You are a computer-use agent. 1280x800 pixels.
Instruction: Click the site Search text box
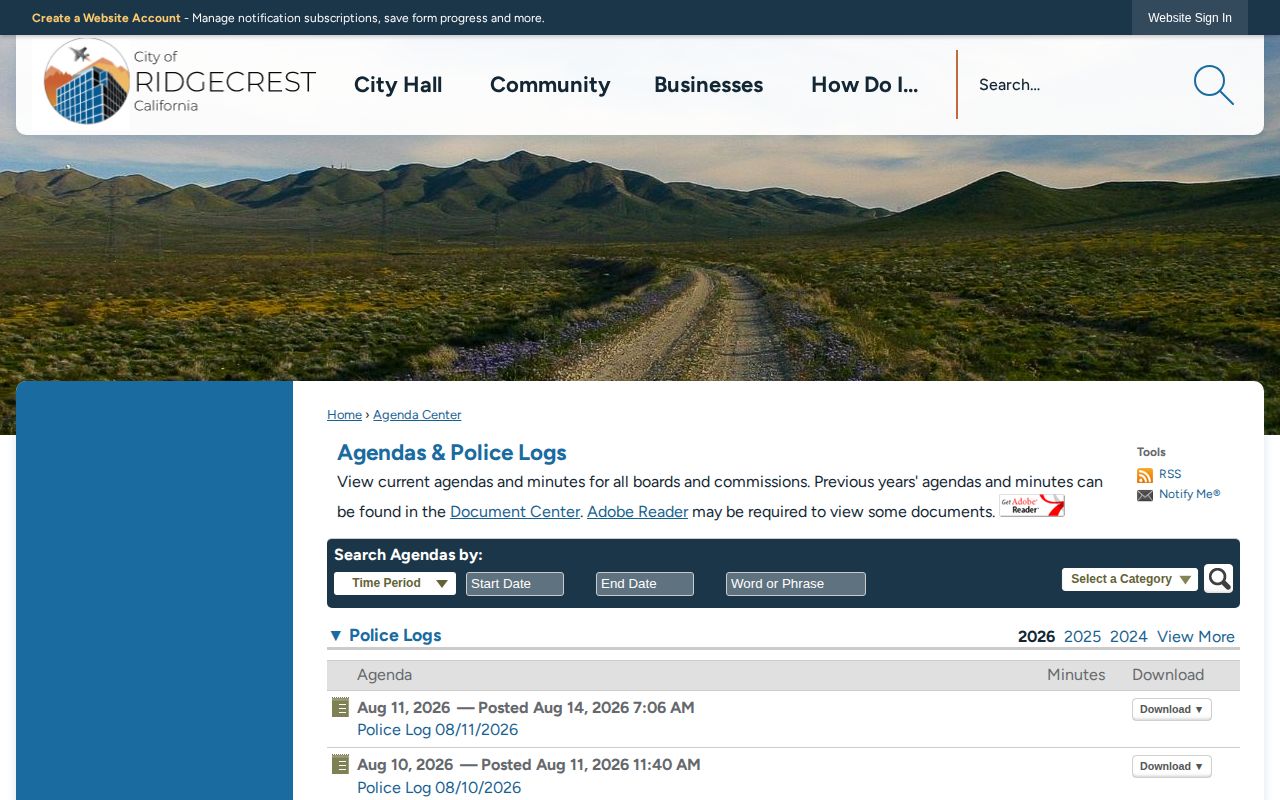[x=1075, y=85]
